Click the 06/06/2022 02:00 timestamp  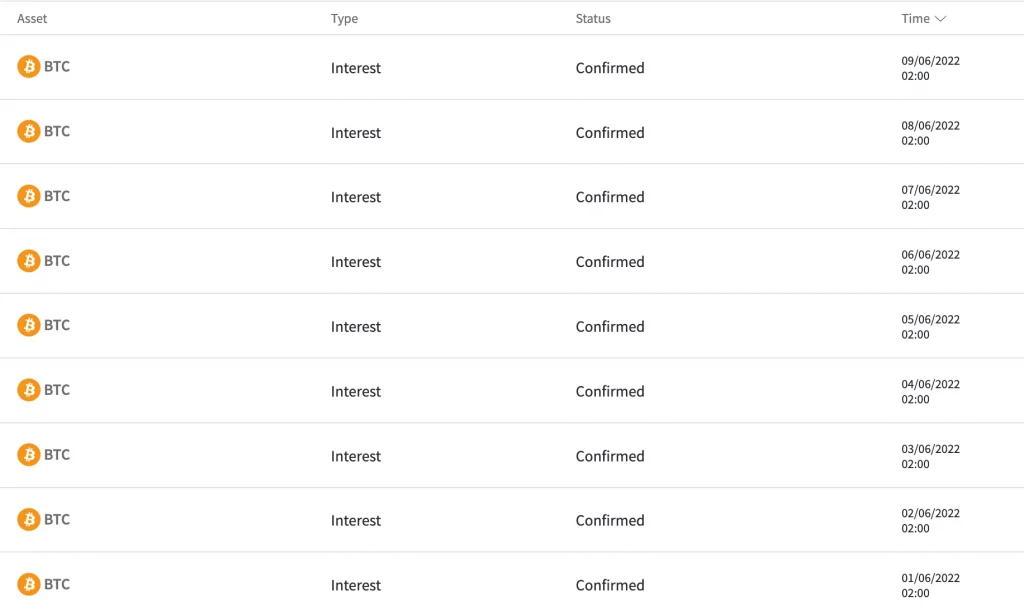click(x=930, y=262)
